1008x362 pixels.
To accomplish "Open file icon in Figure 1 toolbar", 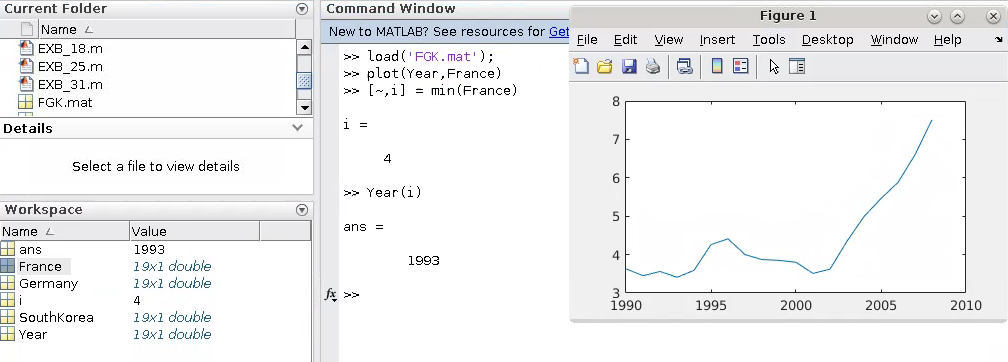I will click(604, 66).
